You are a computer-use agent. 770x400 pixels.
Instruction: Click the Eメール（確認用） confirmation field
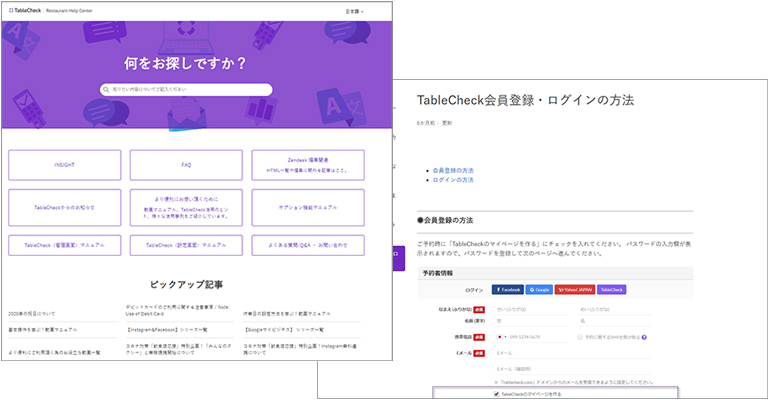[x=573, y=369]
